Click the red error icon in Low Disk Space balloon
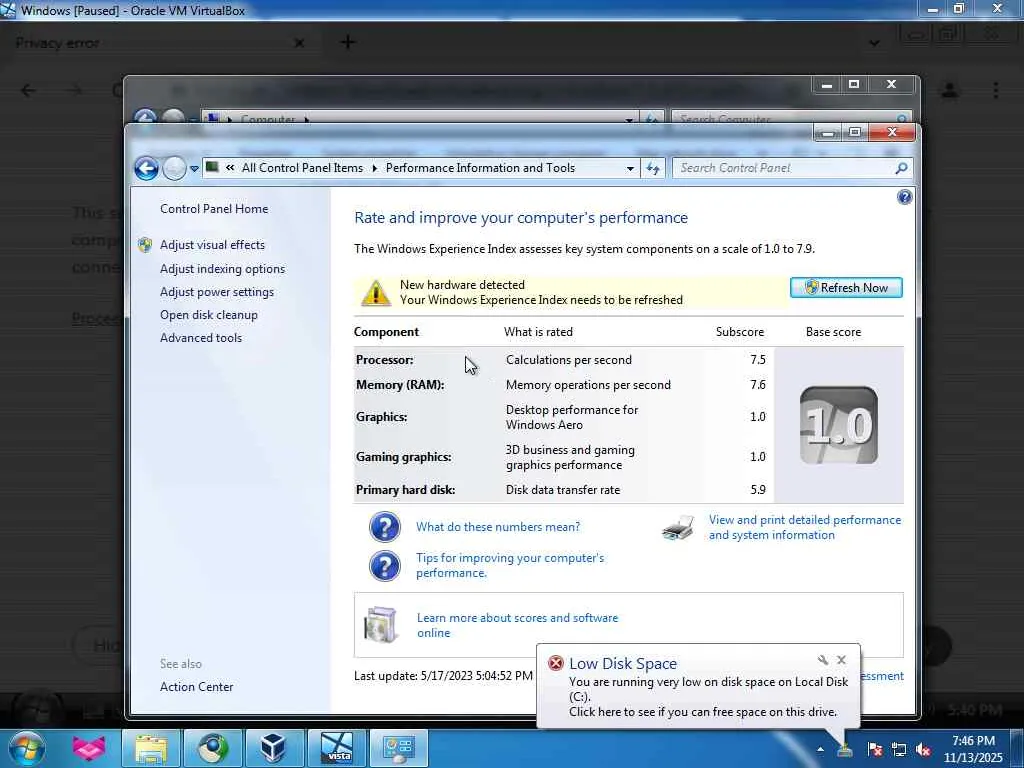Screen dimensions: 1024x768 556,664
